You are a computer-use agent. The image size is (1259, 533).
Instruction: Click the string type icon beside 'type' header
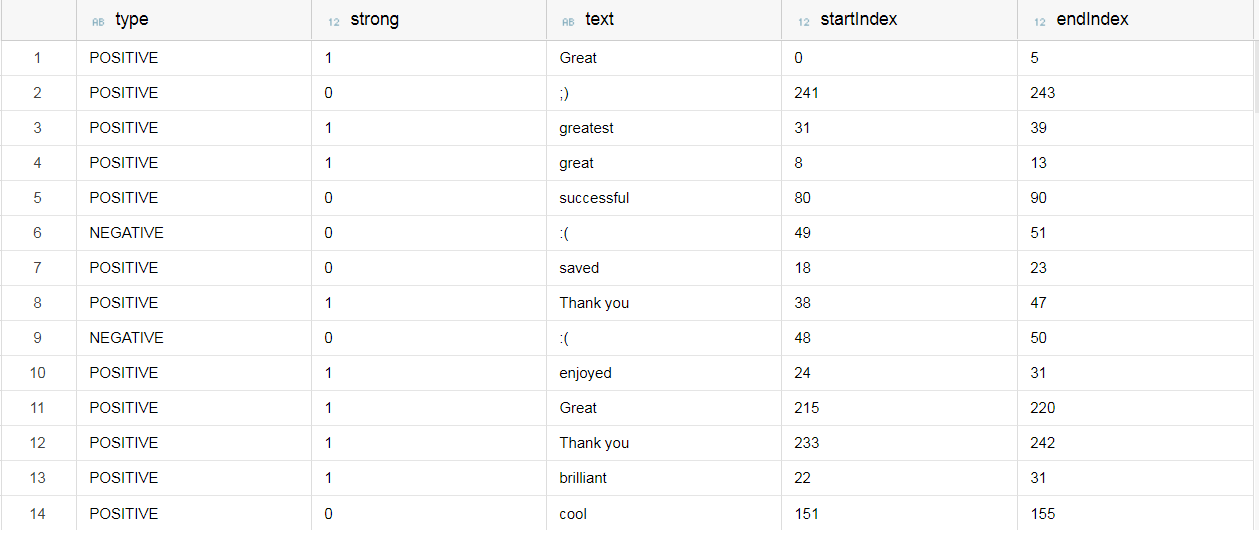tap(98, 21)
